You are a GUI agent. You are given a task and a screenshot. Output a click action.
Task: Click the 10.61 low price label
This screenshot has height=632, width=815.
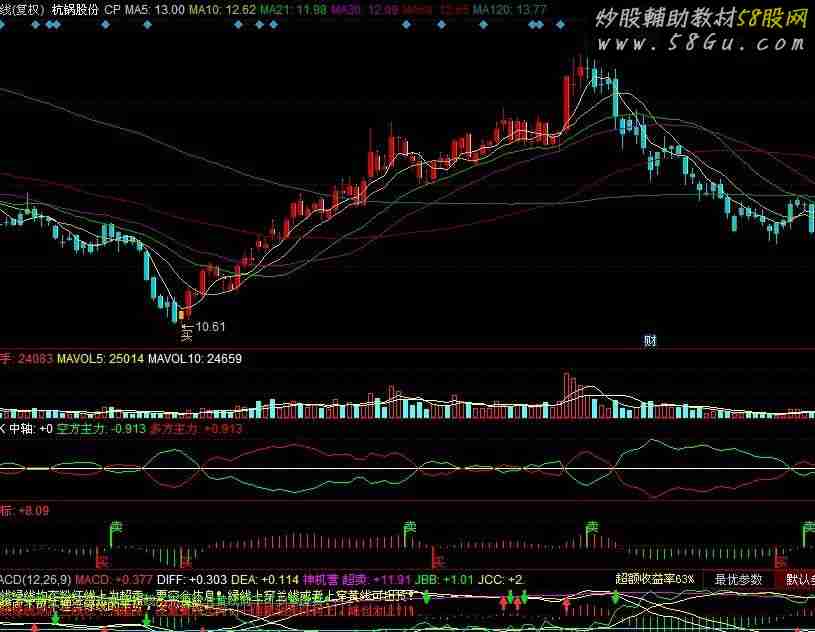[211, 327]
